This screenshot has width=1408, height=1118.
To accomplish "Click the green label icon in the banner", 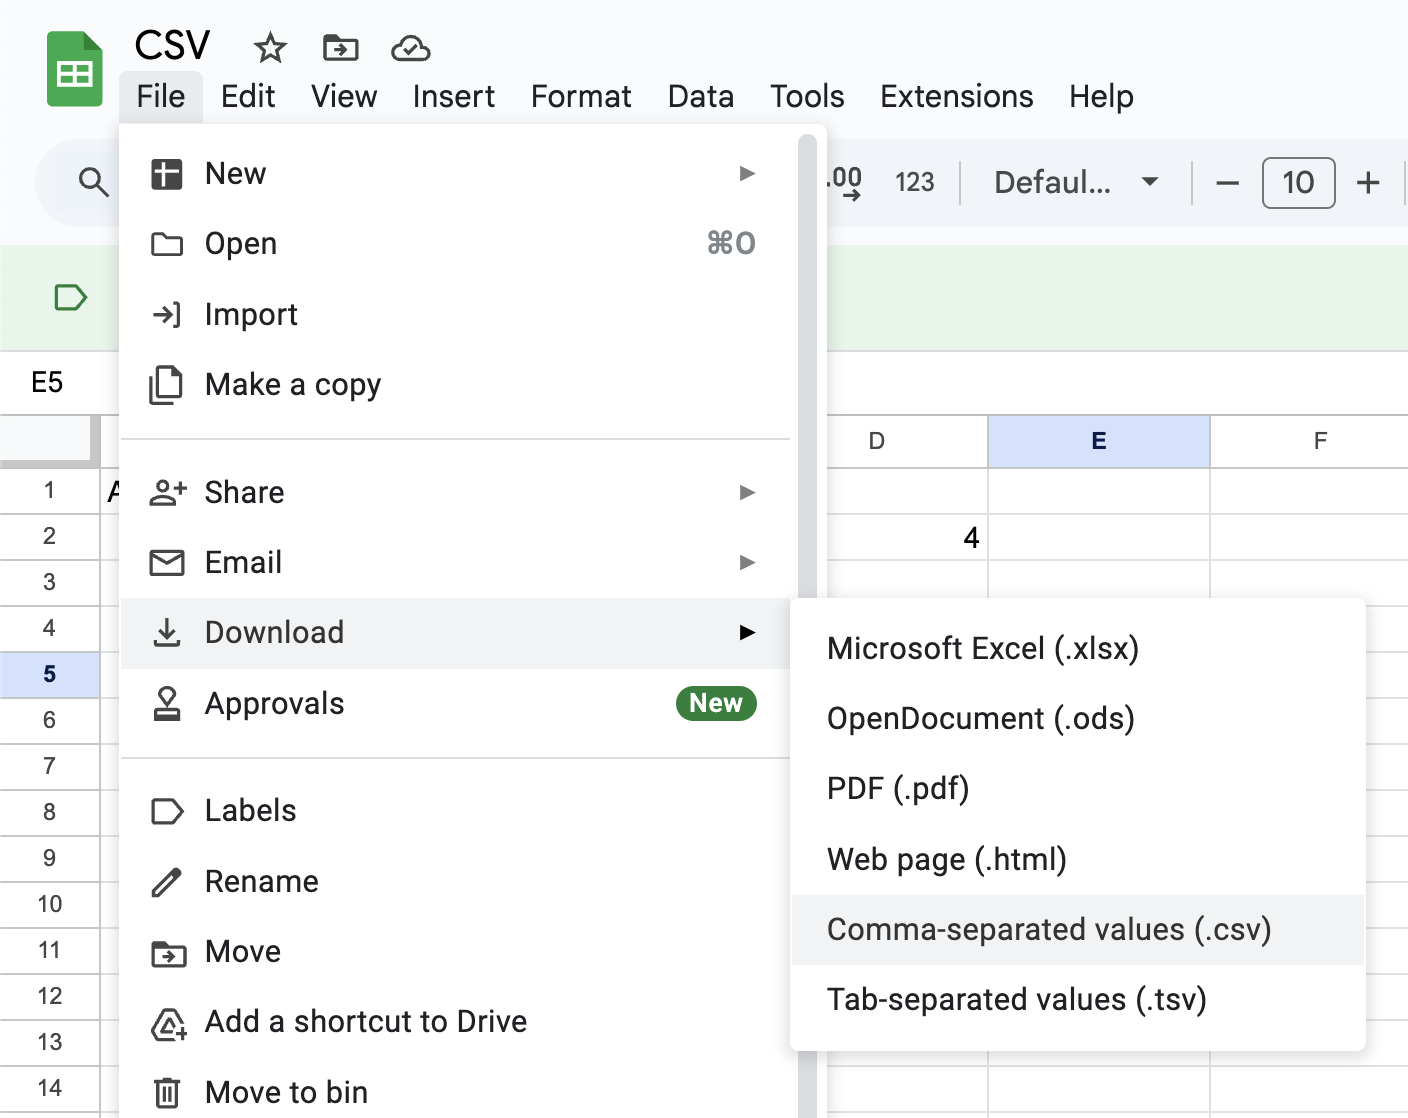I will point(70,297).
